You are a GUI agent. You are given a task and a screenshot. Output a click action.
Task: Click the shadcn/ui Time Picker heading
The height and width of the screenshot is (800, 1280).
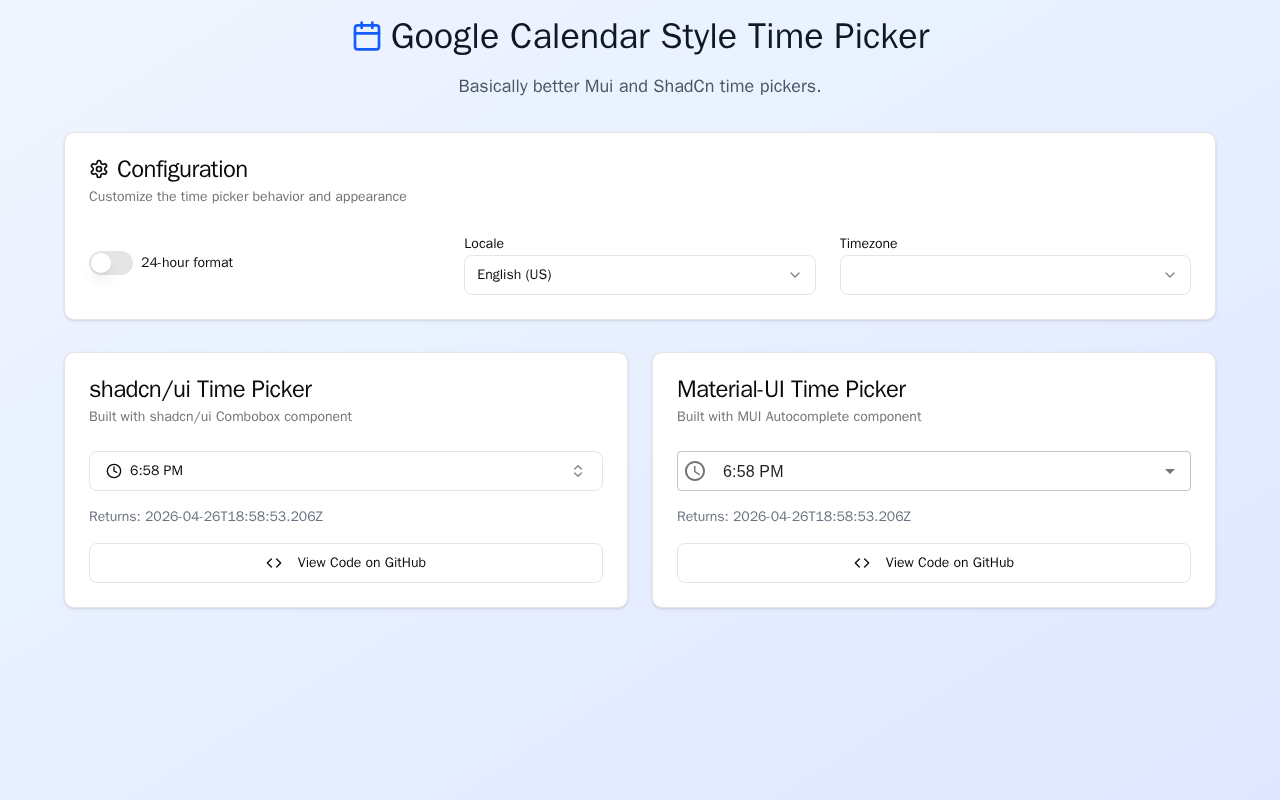200,389
